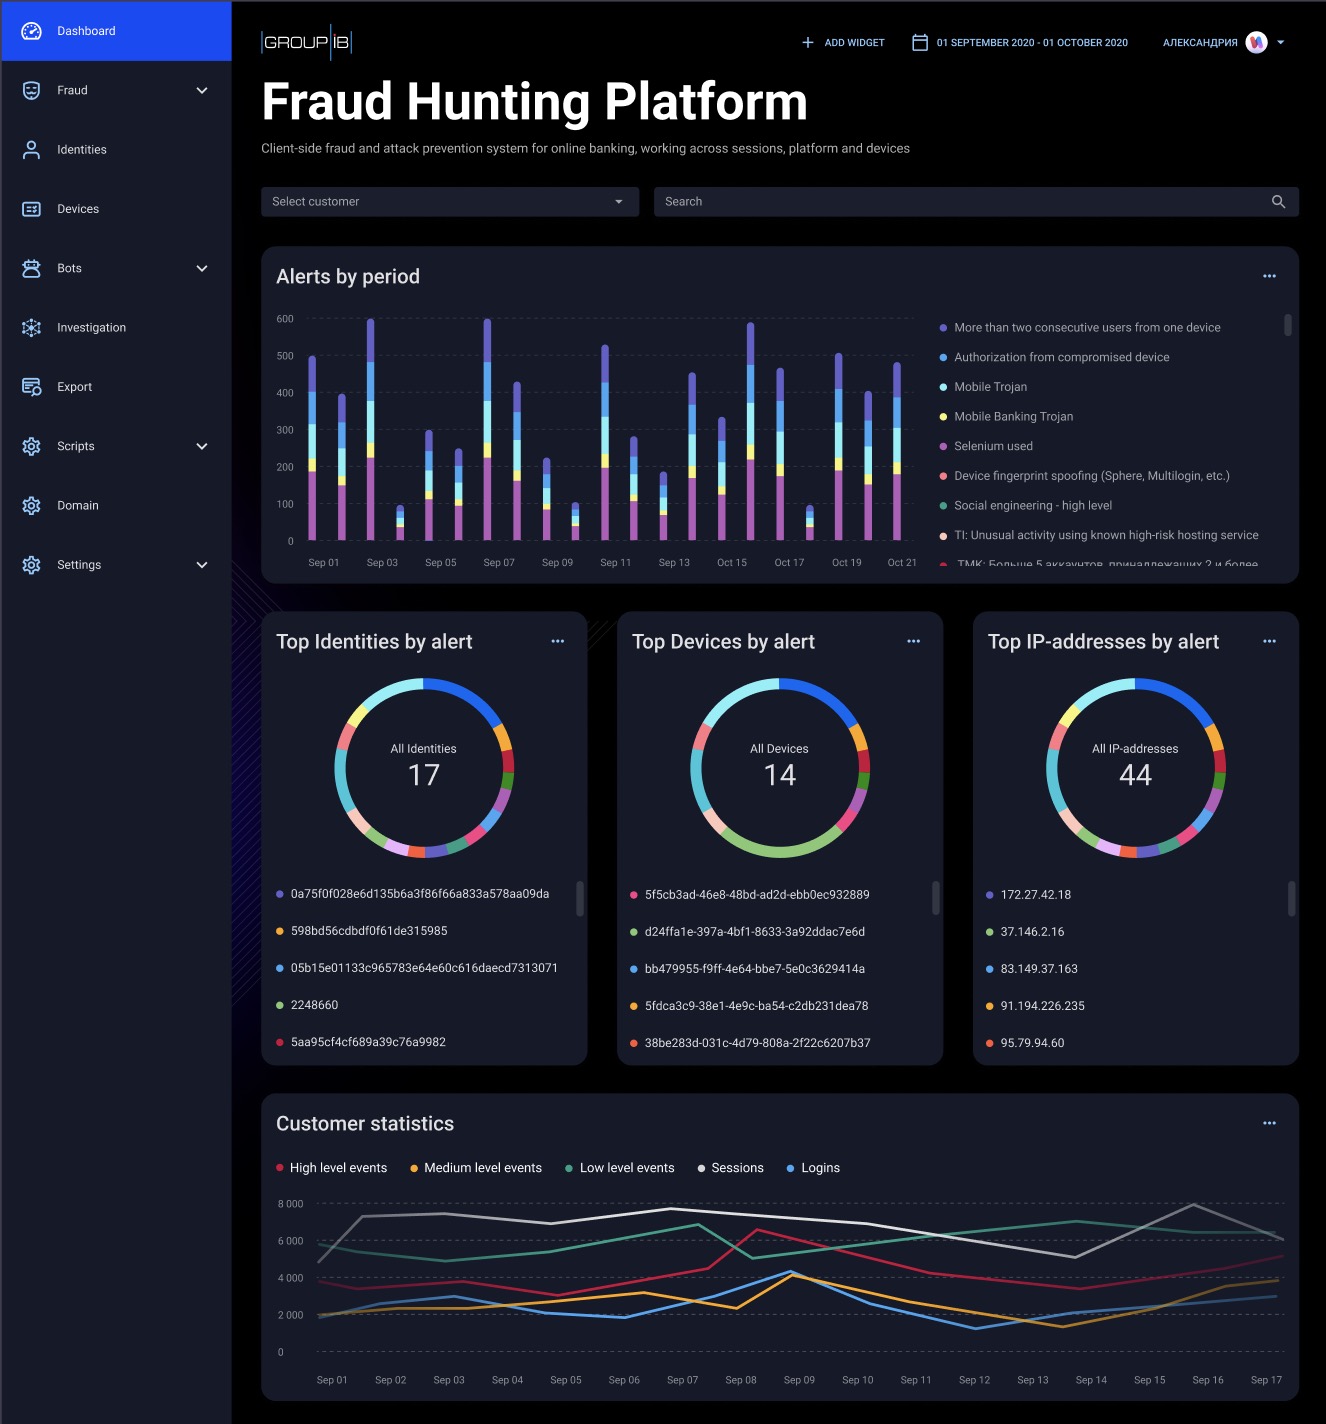Open the Domain page
This screenshot has height=1424, width=1326.
click(x=116, y=506)
